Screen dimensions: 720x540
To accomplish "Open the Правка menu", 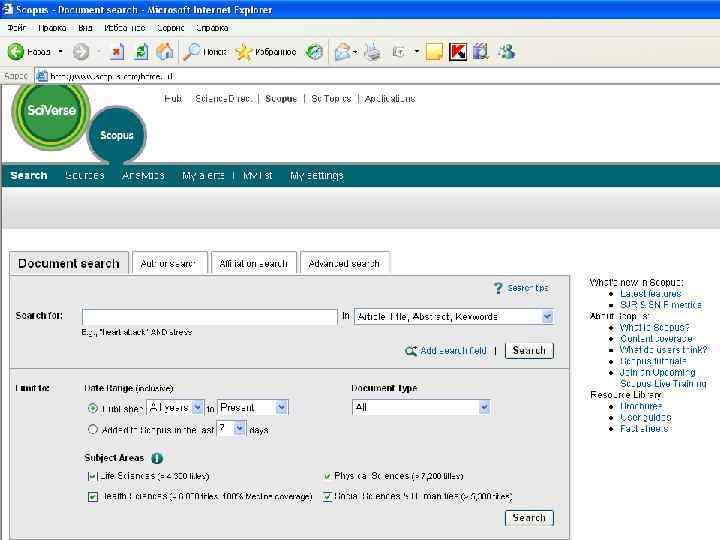I will click(52, 28).
